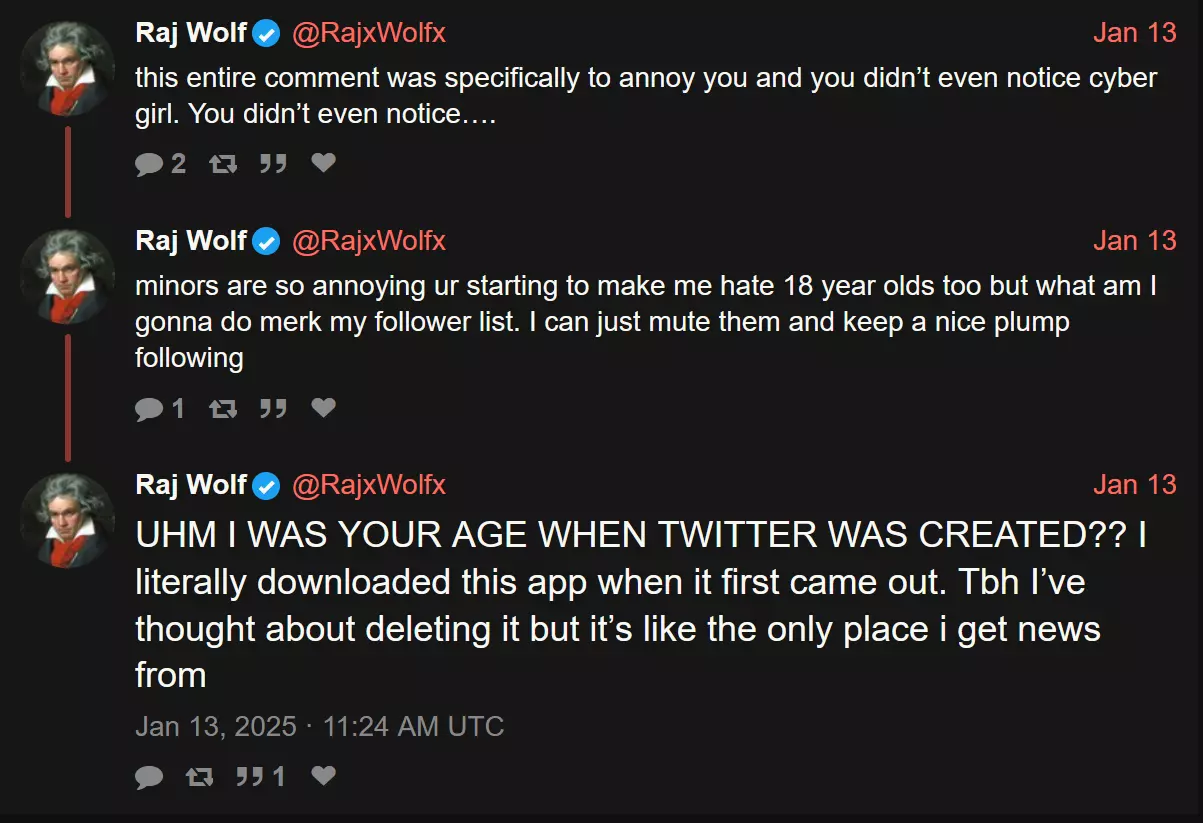The image size is (1203, 823).
Task: Open @RajxWolfx handle on second tweet
Action: point(369,241)
